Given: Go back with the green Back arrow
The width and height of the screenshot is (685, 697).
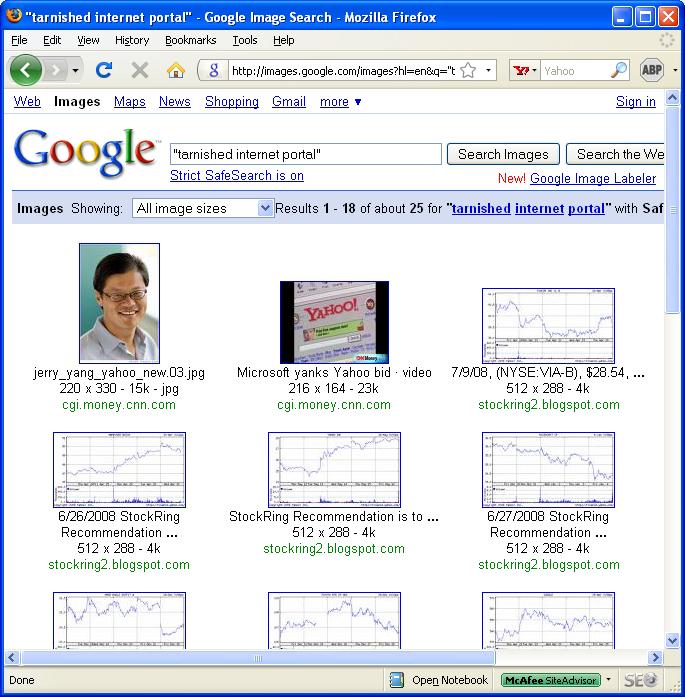Looking at the screenshot, I should (25, 70).
